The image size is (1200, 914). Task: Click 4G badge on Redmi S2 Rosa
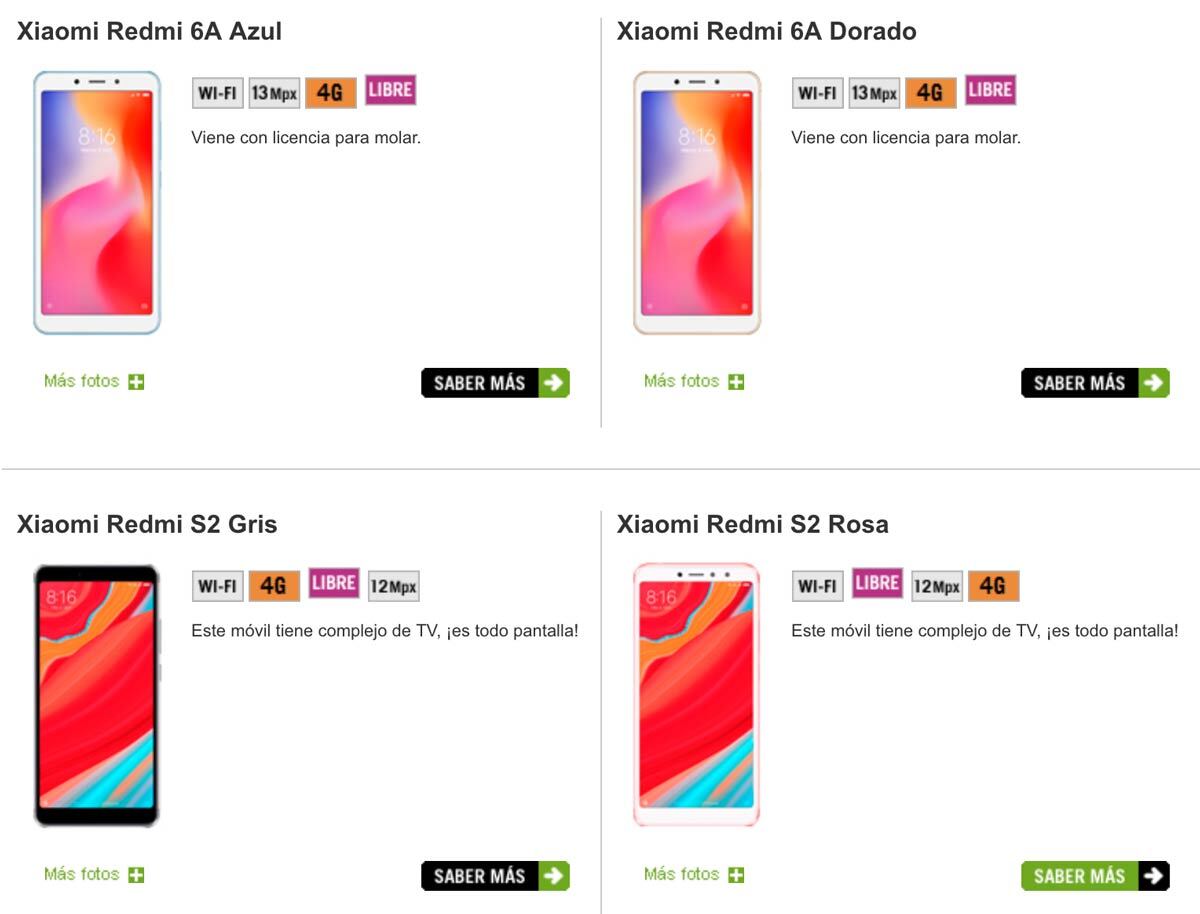pyautogui.click(x=993, y=586)
